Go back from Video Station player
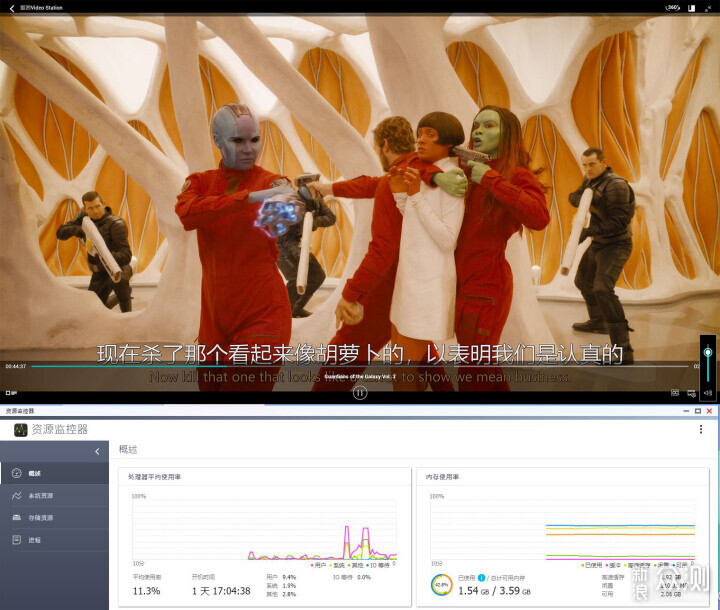 click(12, 8)
